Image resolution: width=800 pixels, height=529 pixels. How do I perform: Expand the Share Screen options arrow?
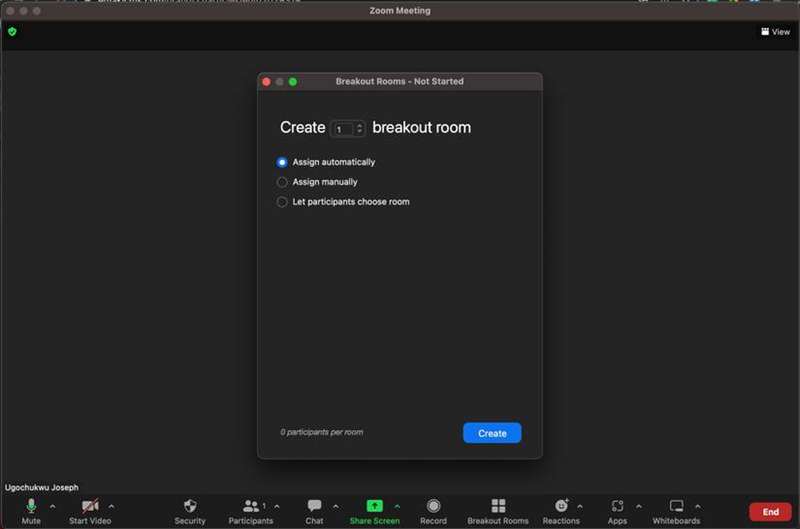pyautogui.click(x=397, y=506)
